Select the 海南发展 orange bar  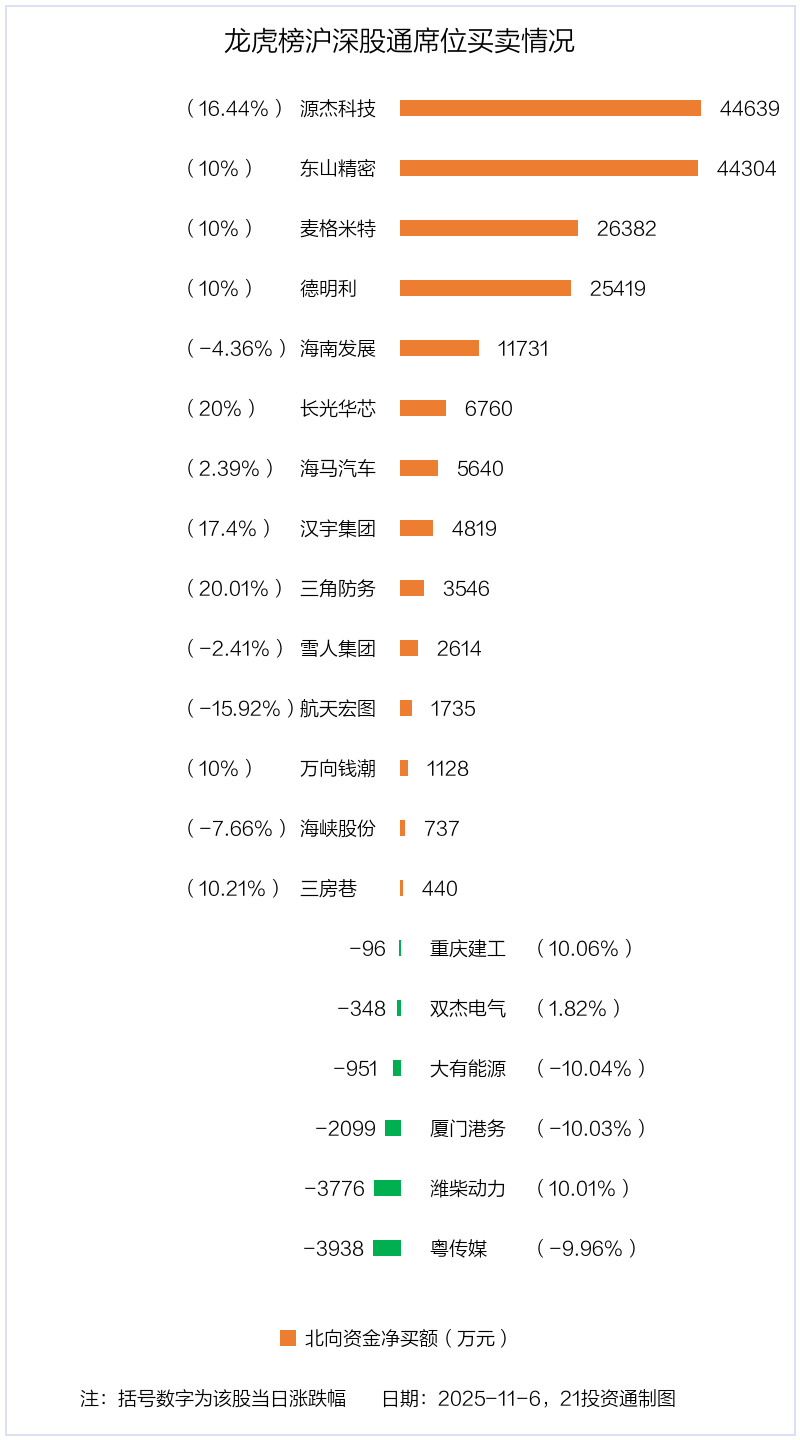[x=439, y=348]
